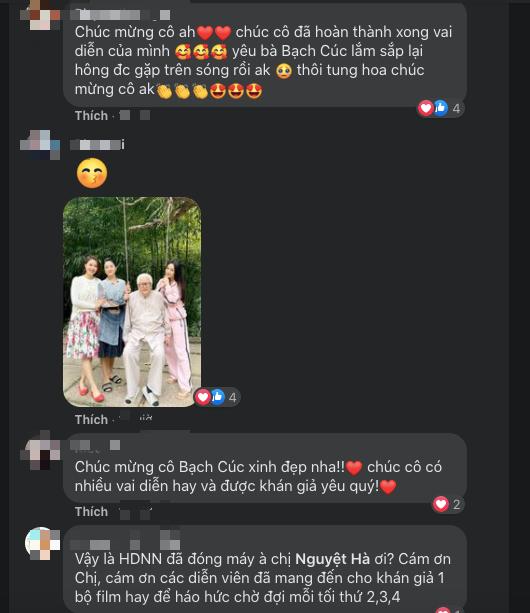530x613 pixels.
Task: Open the group photo attachment
Action: pyautogui.click(x=132, y=301)
